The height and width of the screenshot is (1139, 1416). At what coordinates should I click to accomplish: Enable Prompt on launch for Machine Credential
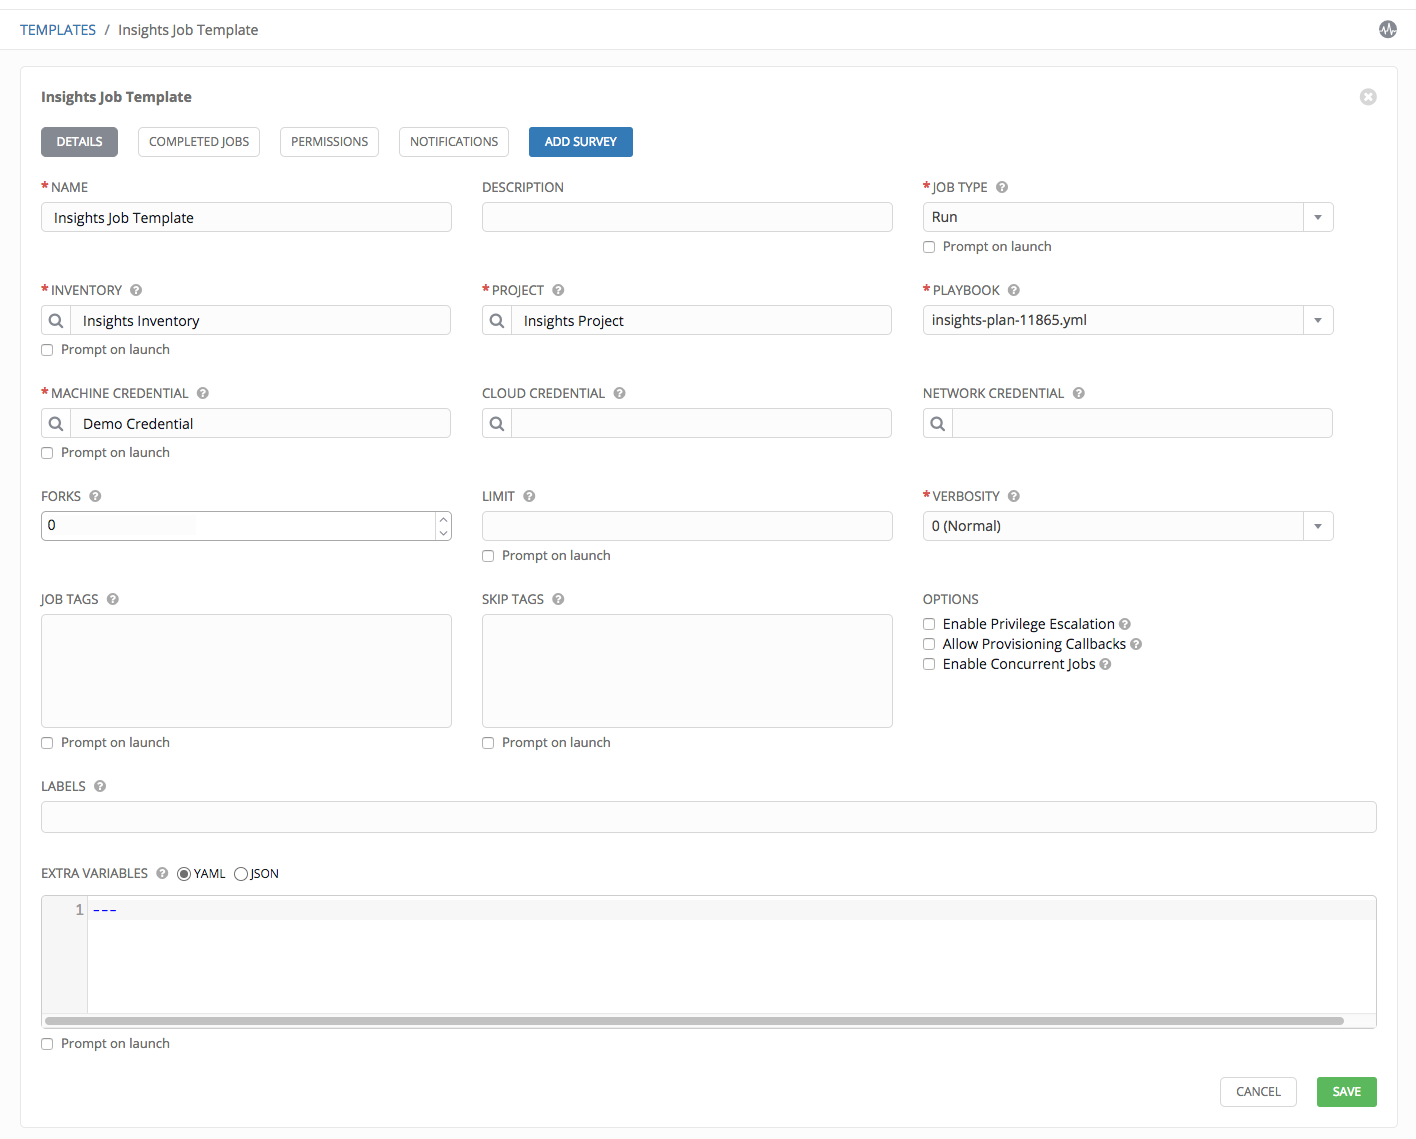tap(47, 453)
